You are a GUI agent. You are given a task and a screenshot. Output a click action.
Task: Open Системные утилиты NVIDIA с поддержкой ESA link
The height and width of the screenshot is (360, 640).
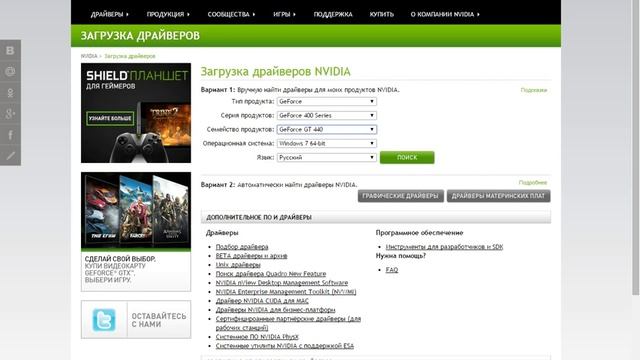284,346
